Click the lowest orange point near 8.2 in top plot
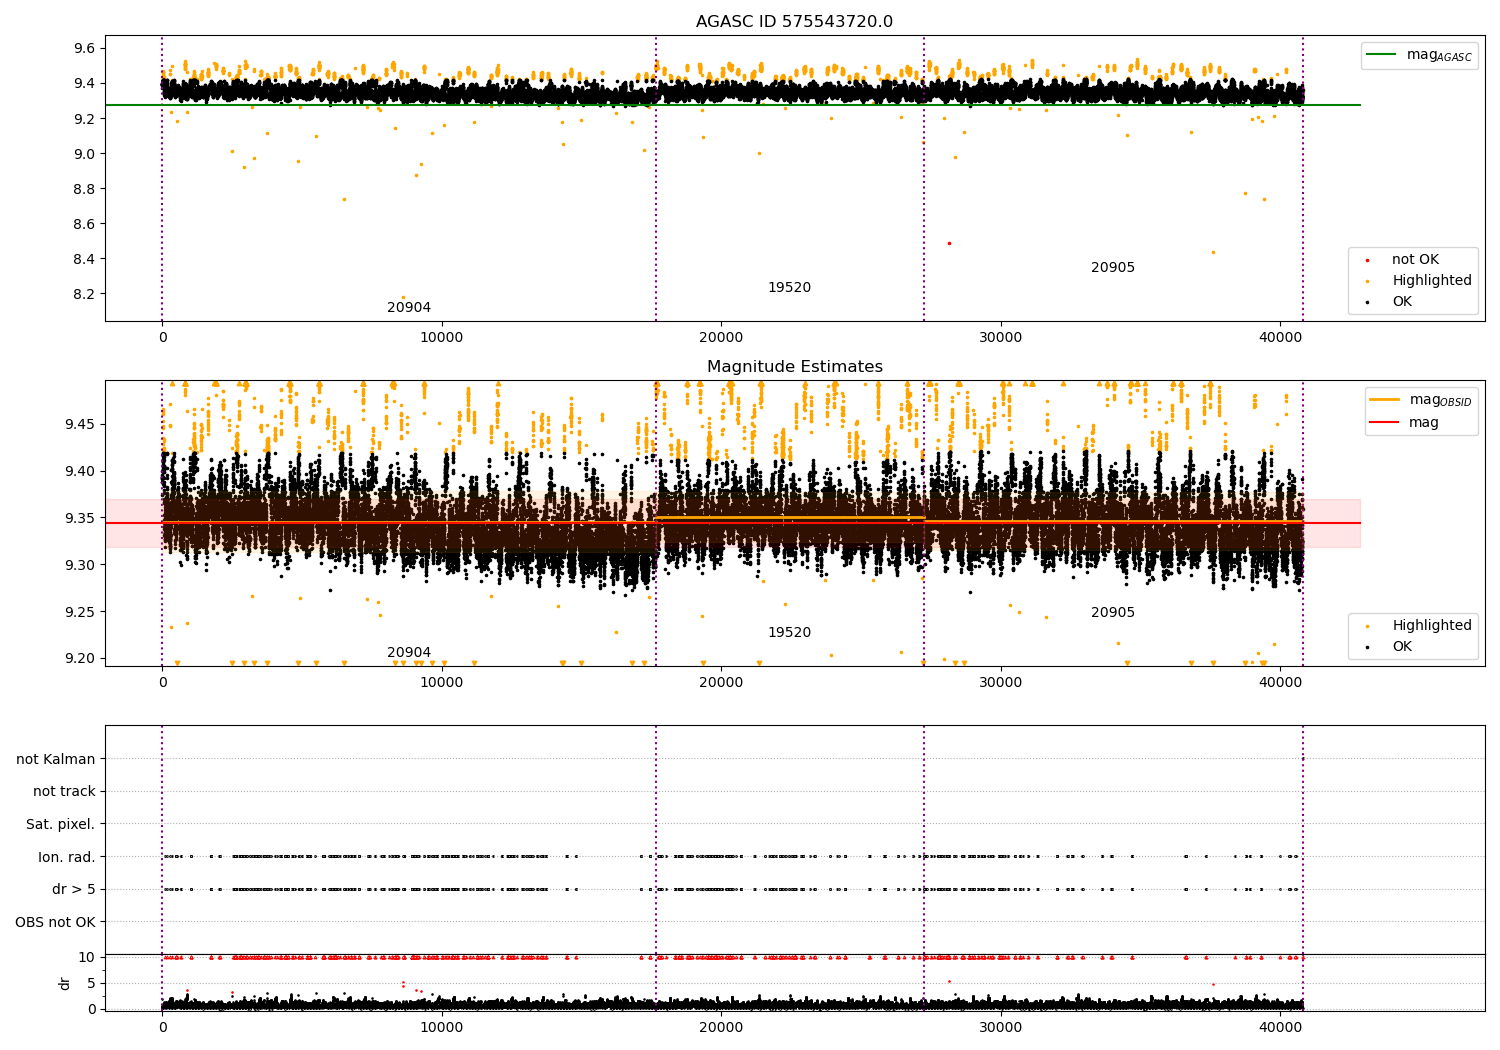Screen dimensions: 1500x1050 [x=404, y=297]
